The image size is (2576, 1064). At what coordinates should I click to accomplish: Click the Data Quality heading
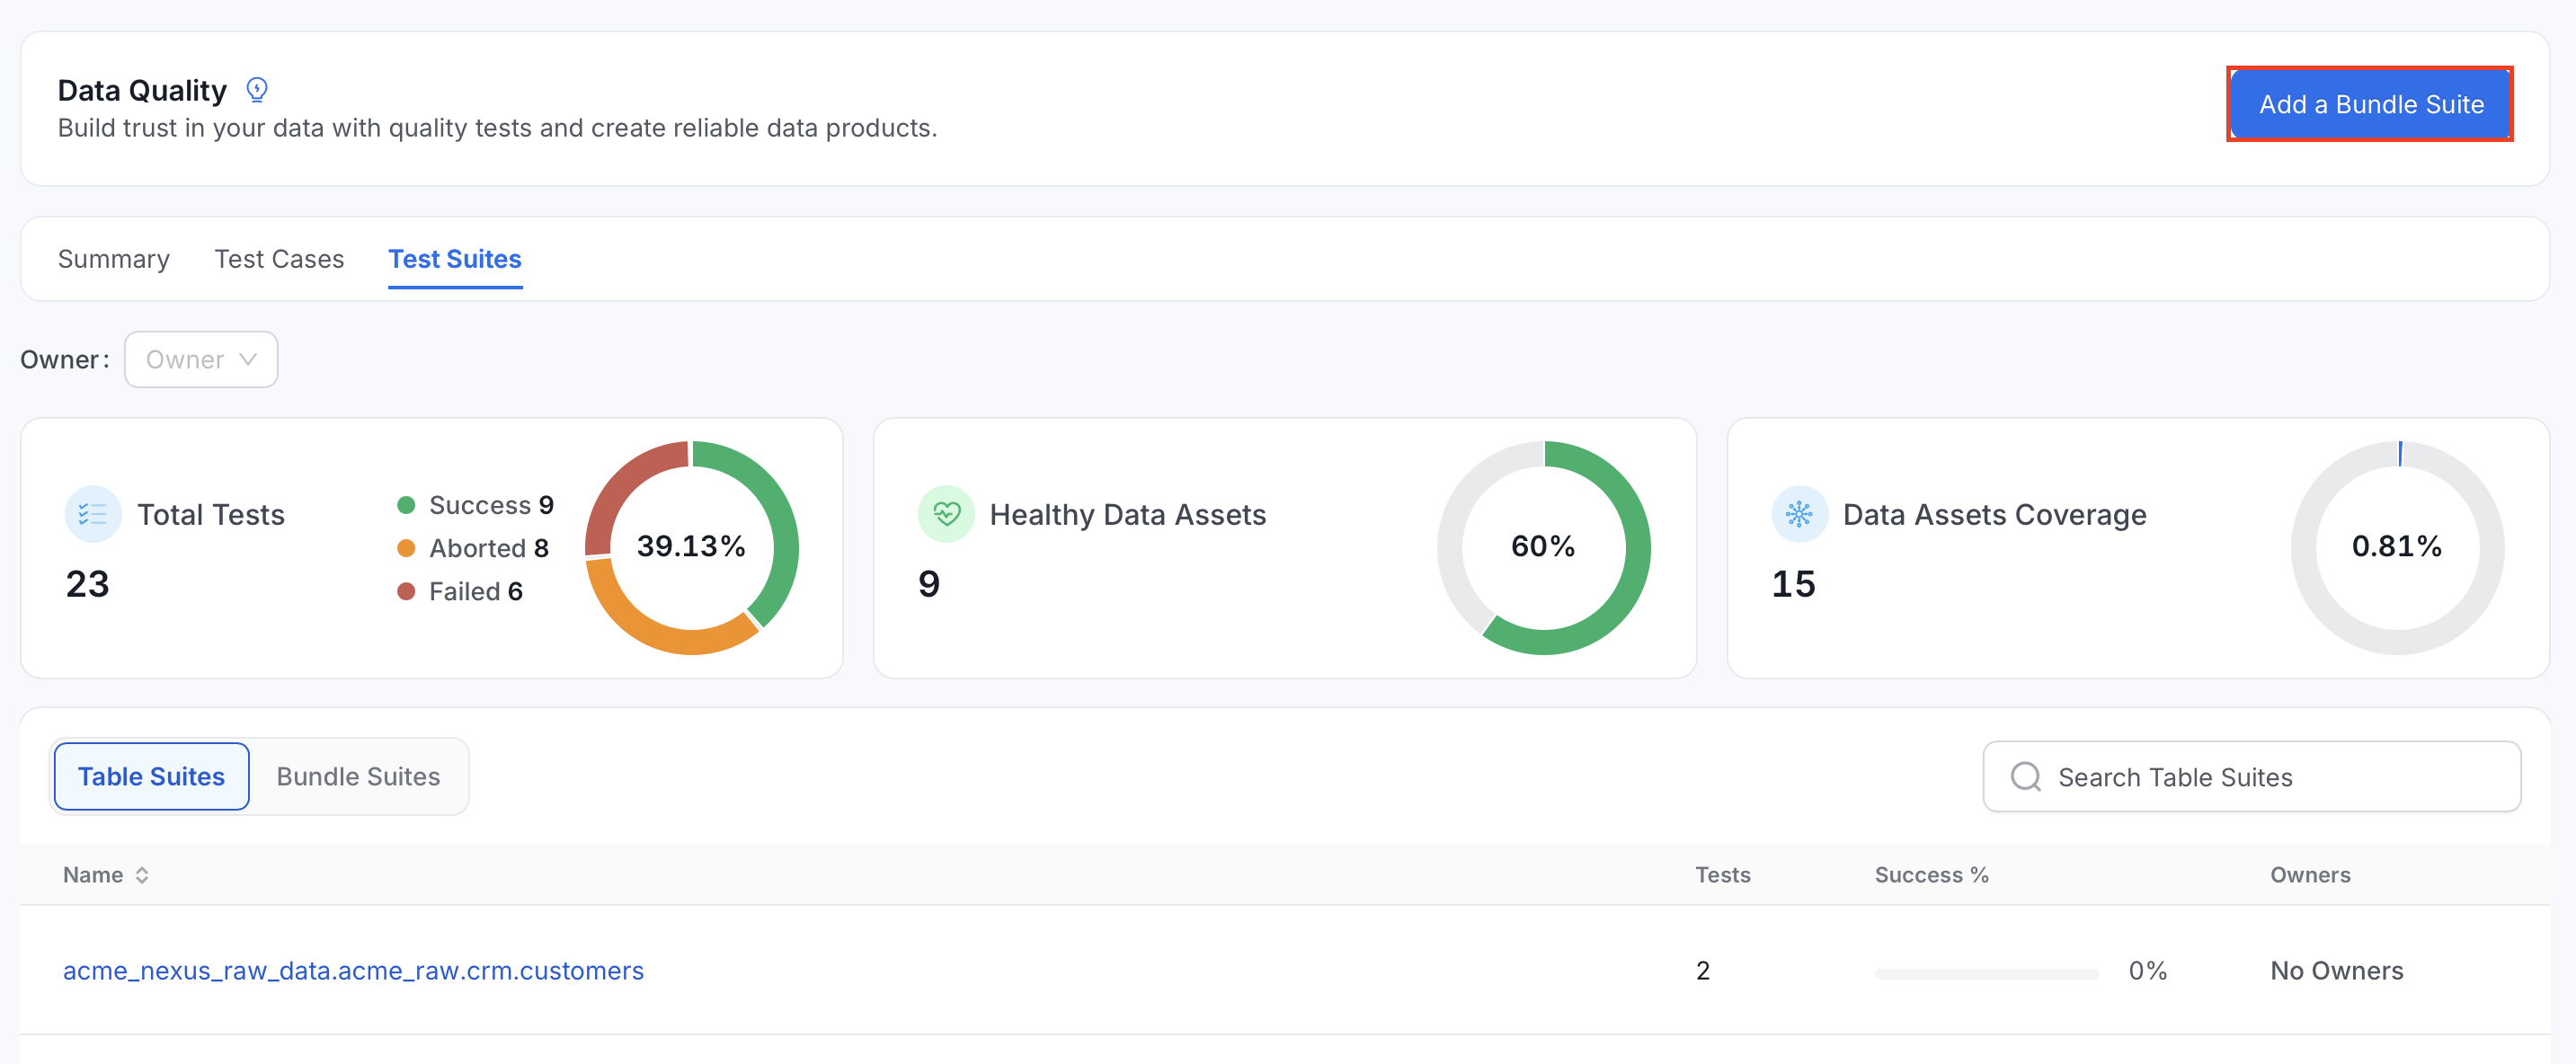point(142,90)
